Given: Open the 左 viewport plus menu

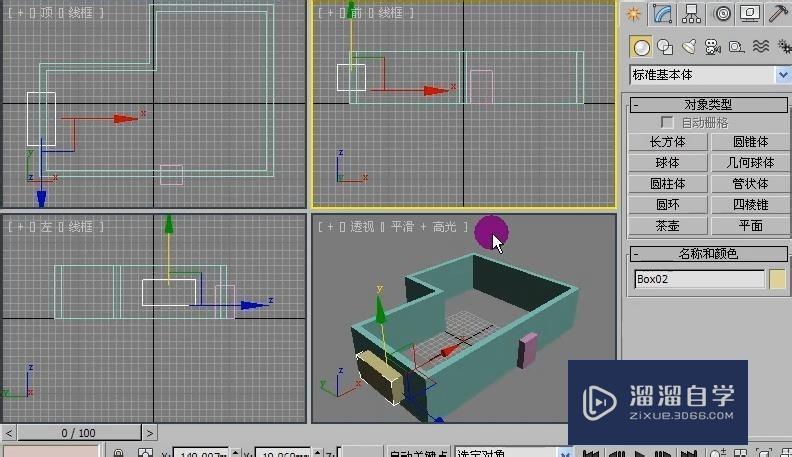Looking at the screenshot, I should tap(20, 226).
